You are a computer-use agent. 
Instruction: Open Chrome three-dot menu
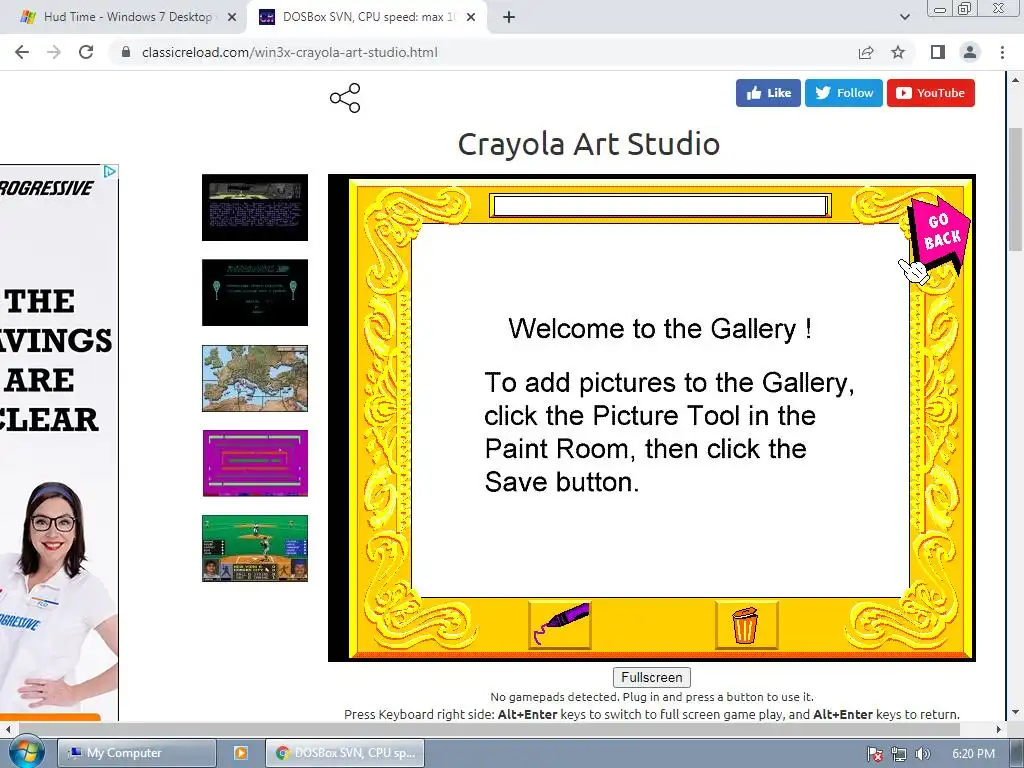pos(1002,52)
